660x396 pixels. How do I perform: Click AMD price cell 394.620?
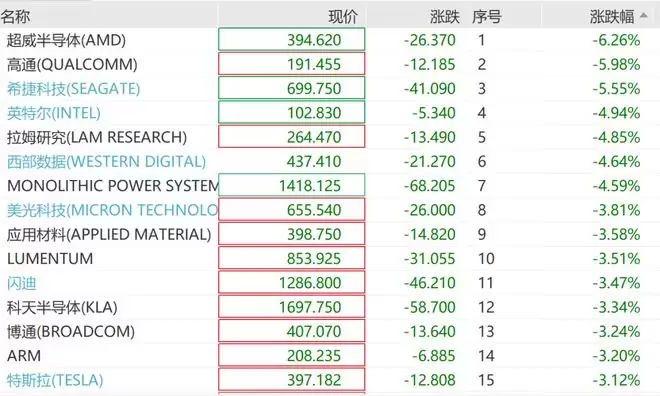292,40
